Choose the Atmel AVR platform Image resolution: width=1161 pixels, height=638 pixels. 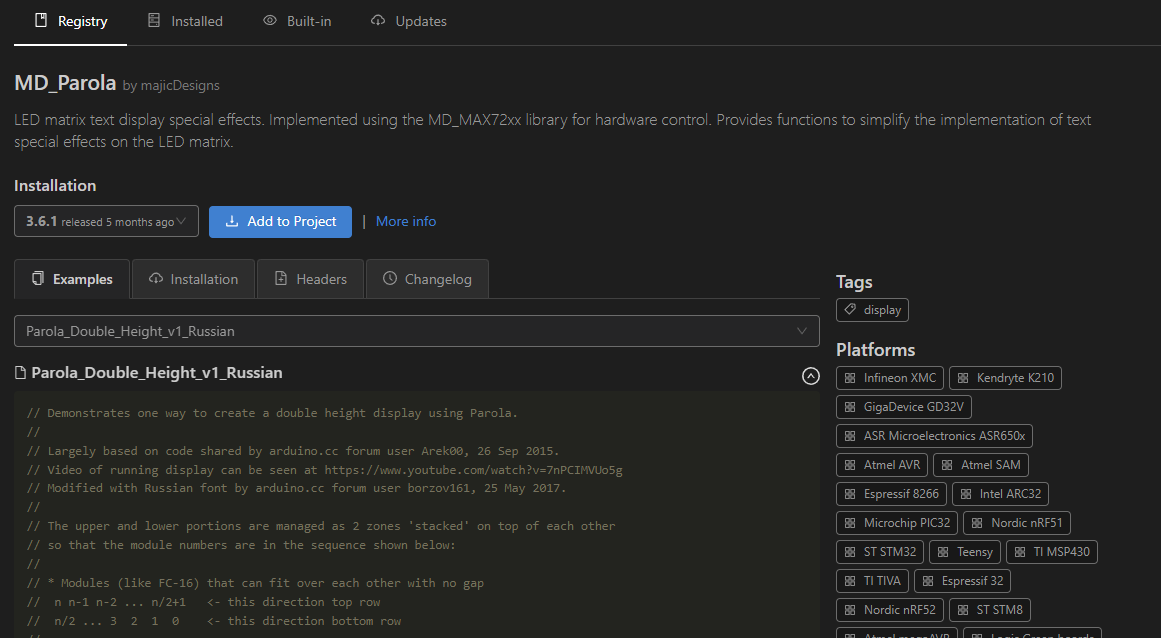click(x=882, y=465)
